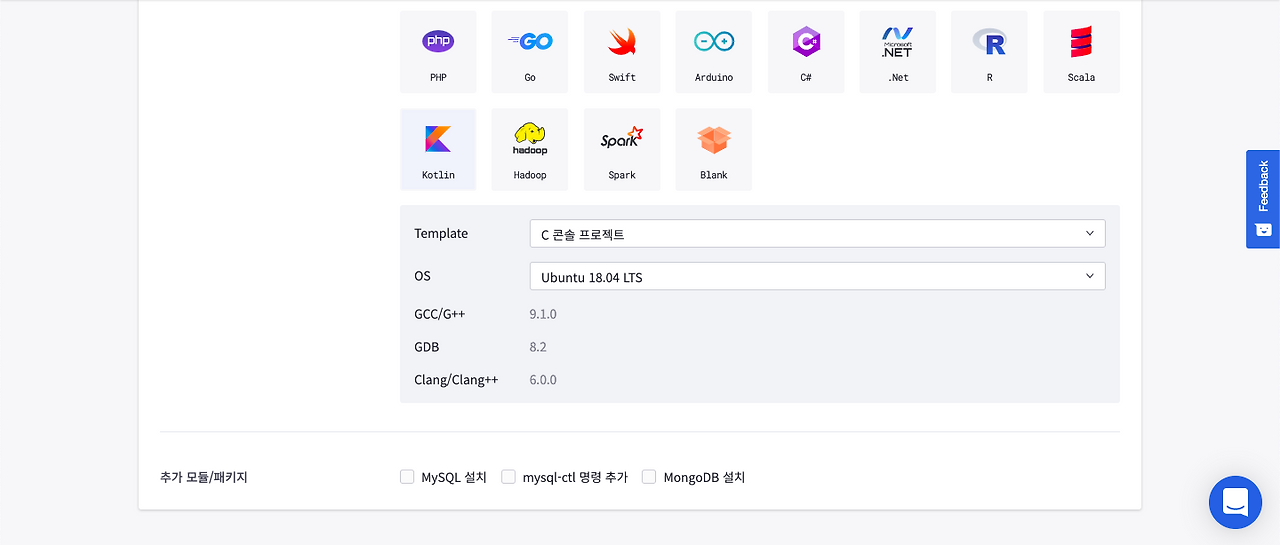Click the Clang/Clang++ row label
Screen dimensions: 1280x545
[x=456, y=380]
